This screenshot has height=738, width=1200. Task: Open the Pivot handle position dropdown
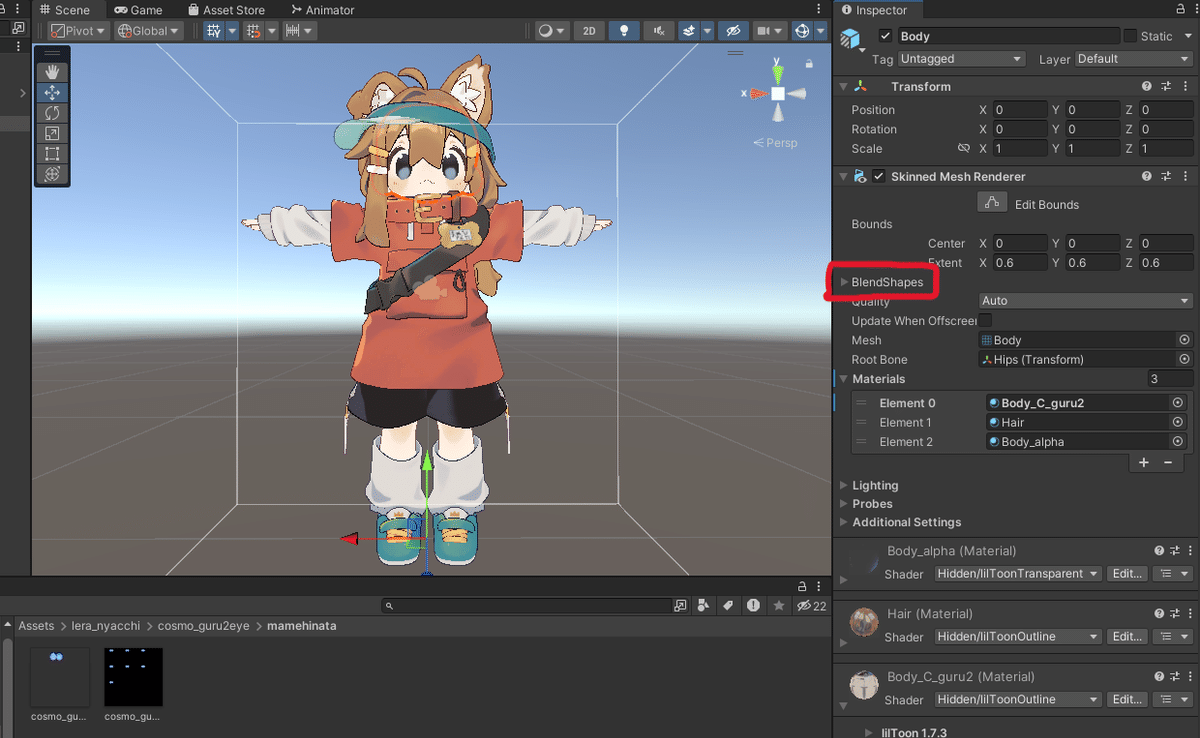(x=78, y=31)
